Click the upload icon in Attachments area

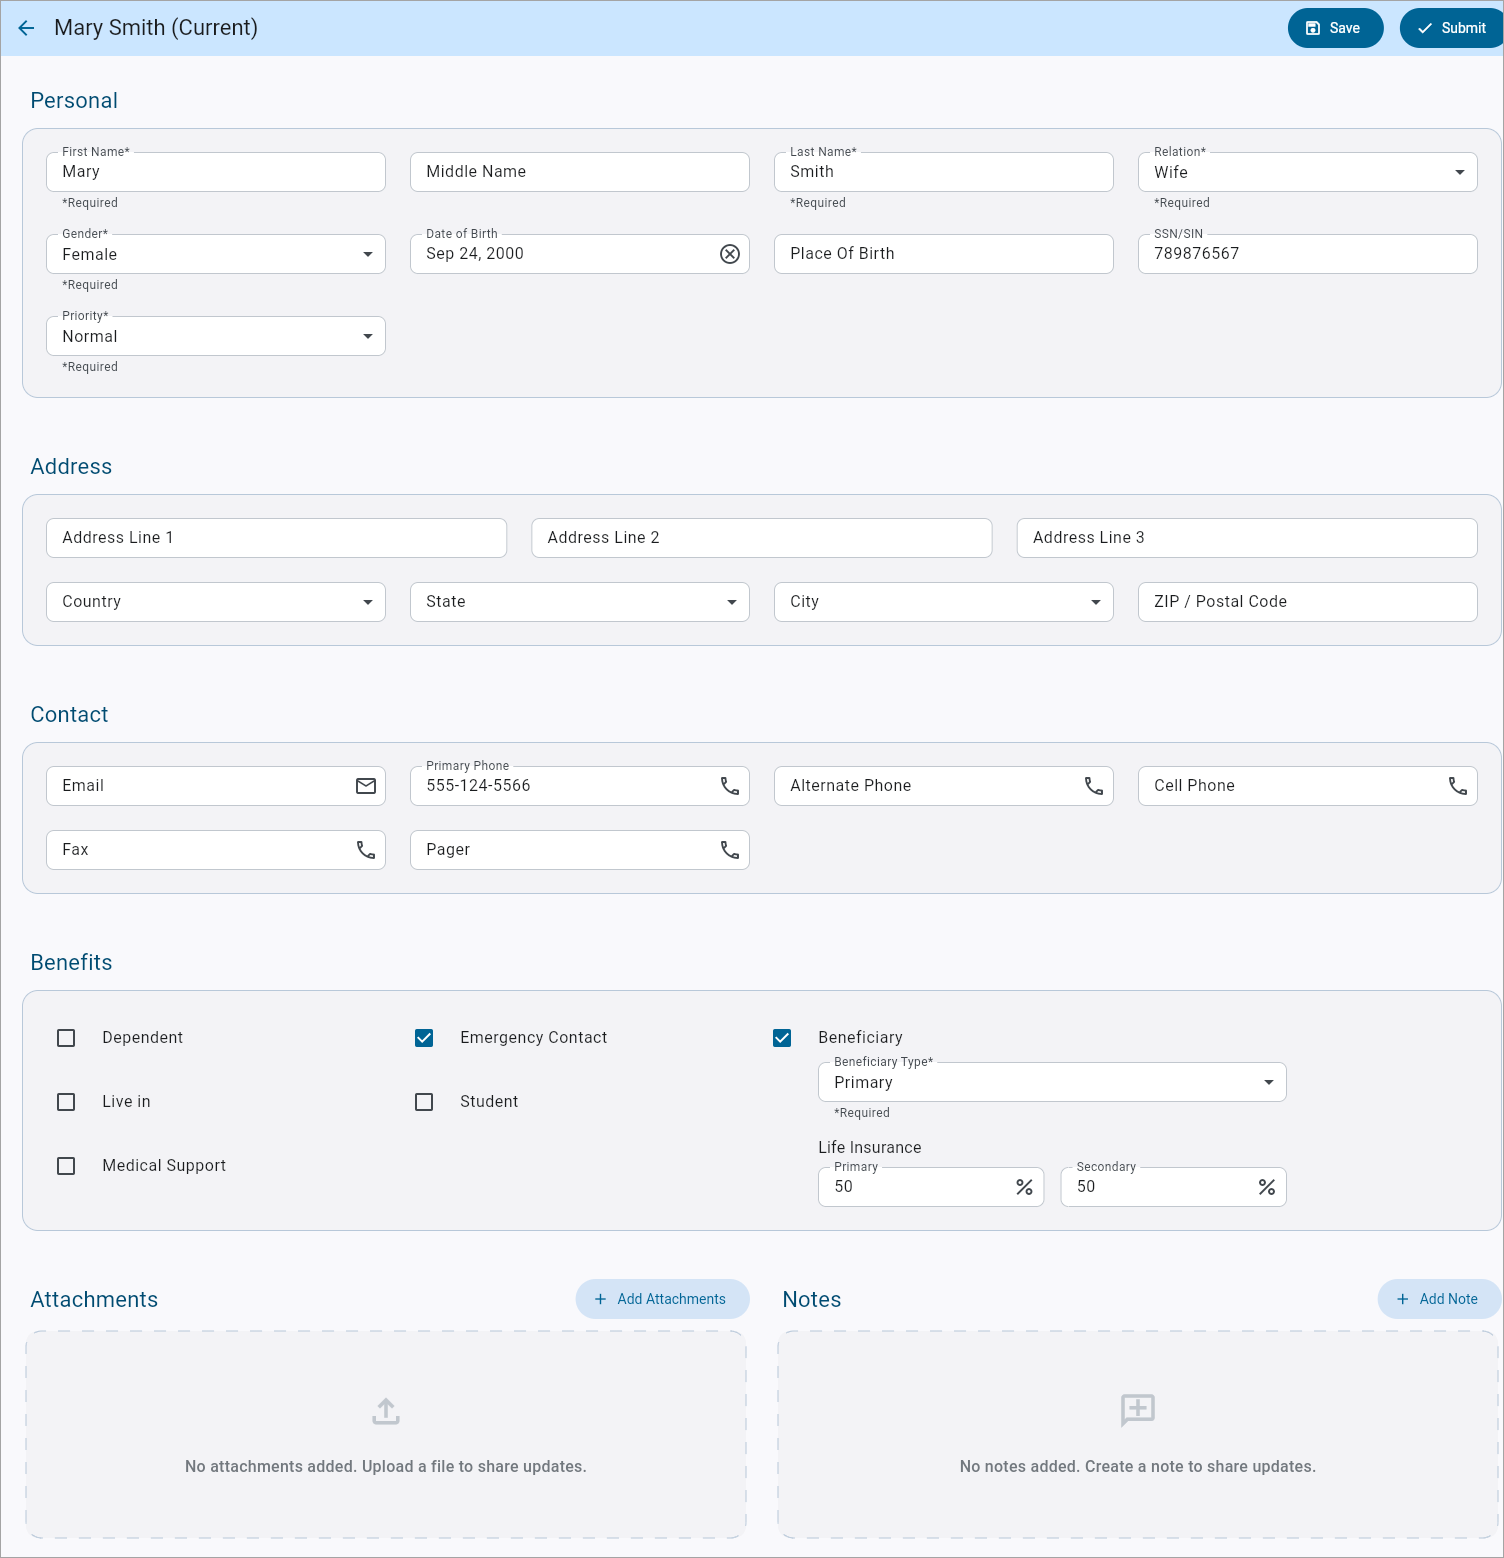[x=386, y=1411]
